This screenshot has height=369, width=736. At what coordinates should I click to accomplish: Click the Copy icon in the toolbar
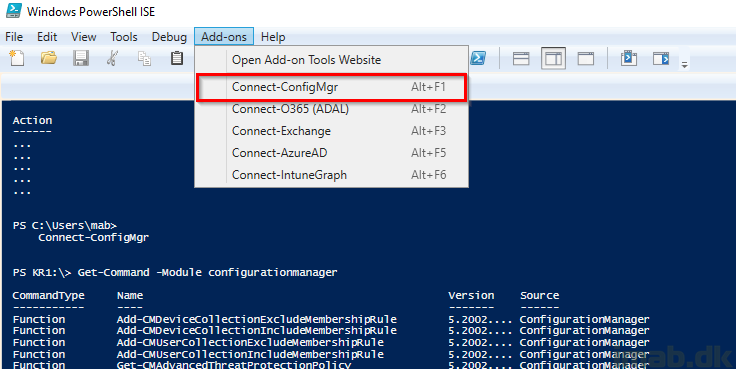point(144,59)
